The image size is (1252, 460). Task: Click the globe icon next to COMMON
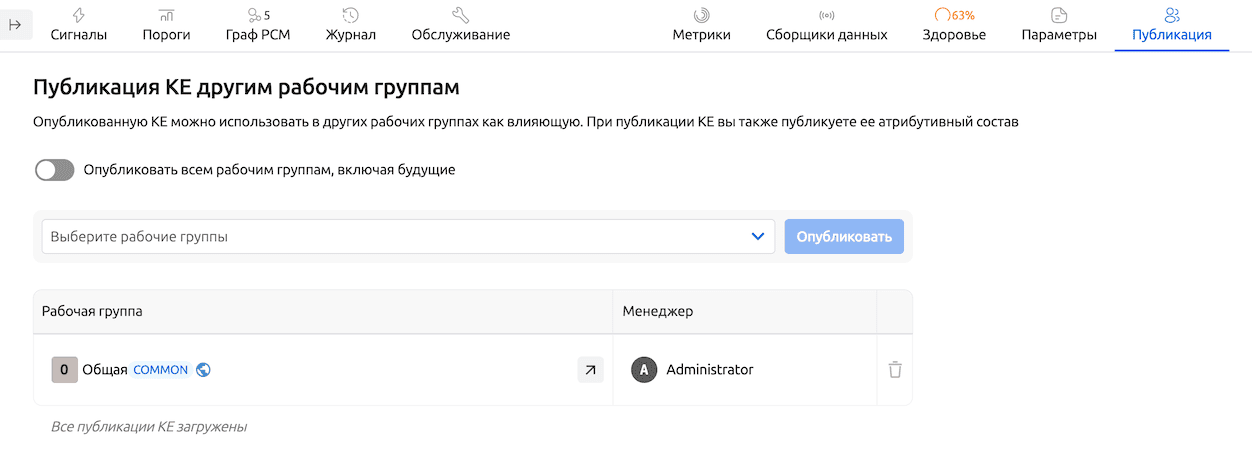click(x=203, y=370)
